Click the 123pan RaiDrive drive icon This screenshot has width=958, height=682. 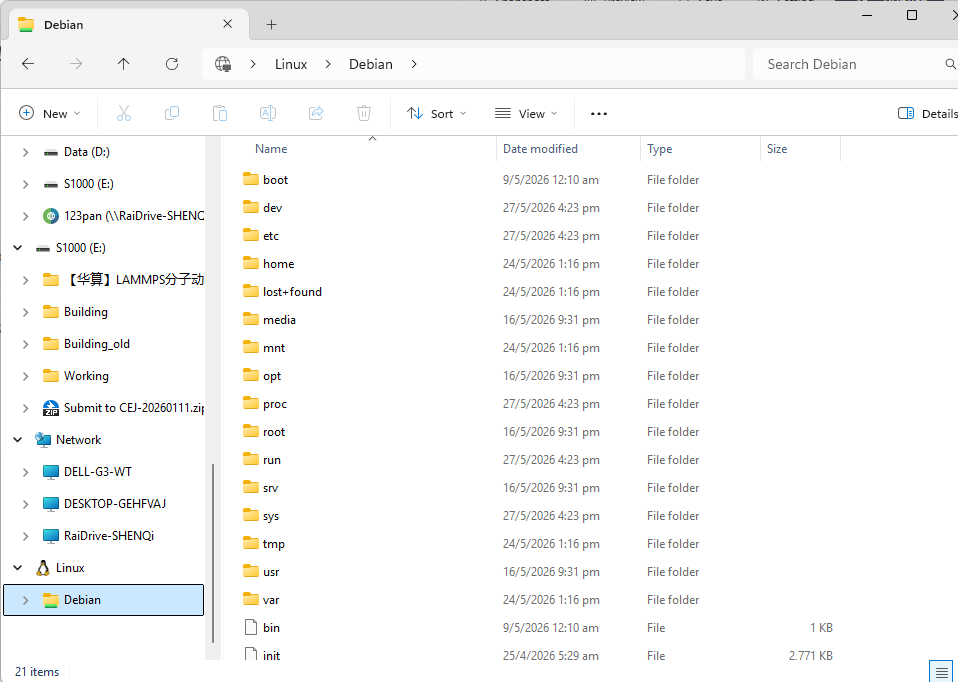pyautogui.click(x=51, y=216)
